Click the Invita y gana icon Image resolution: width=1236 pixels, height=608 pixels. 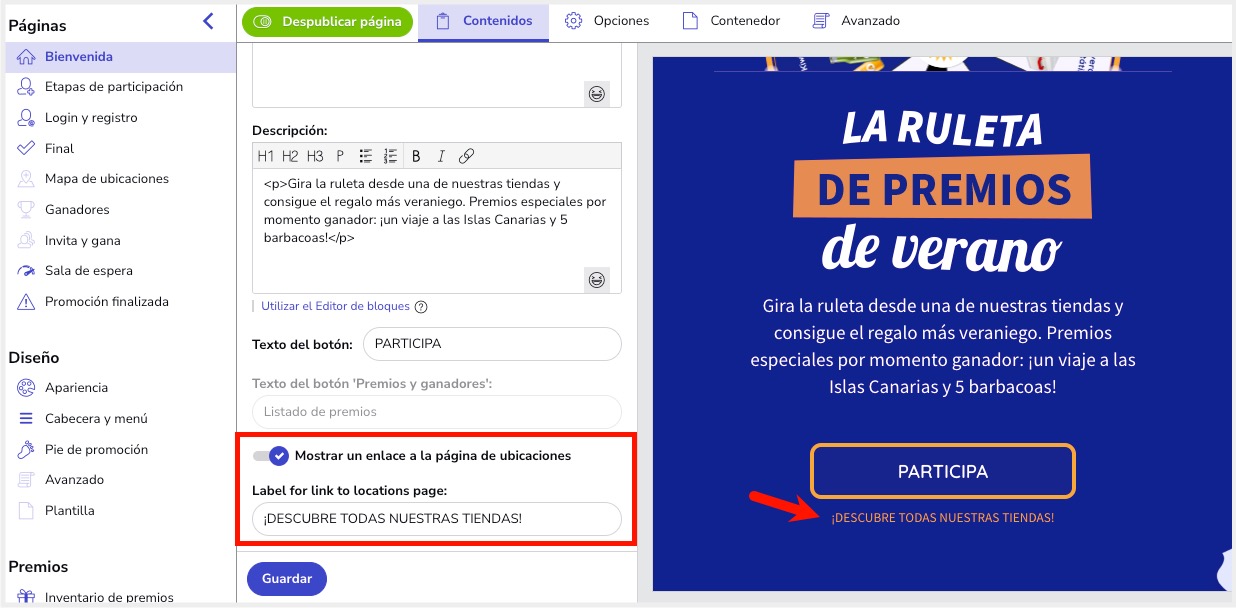click(26, 240)
